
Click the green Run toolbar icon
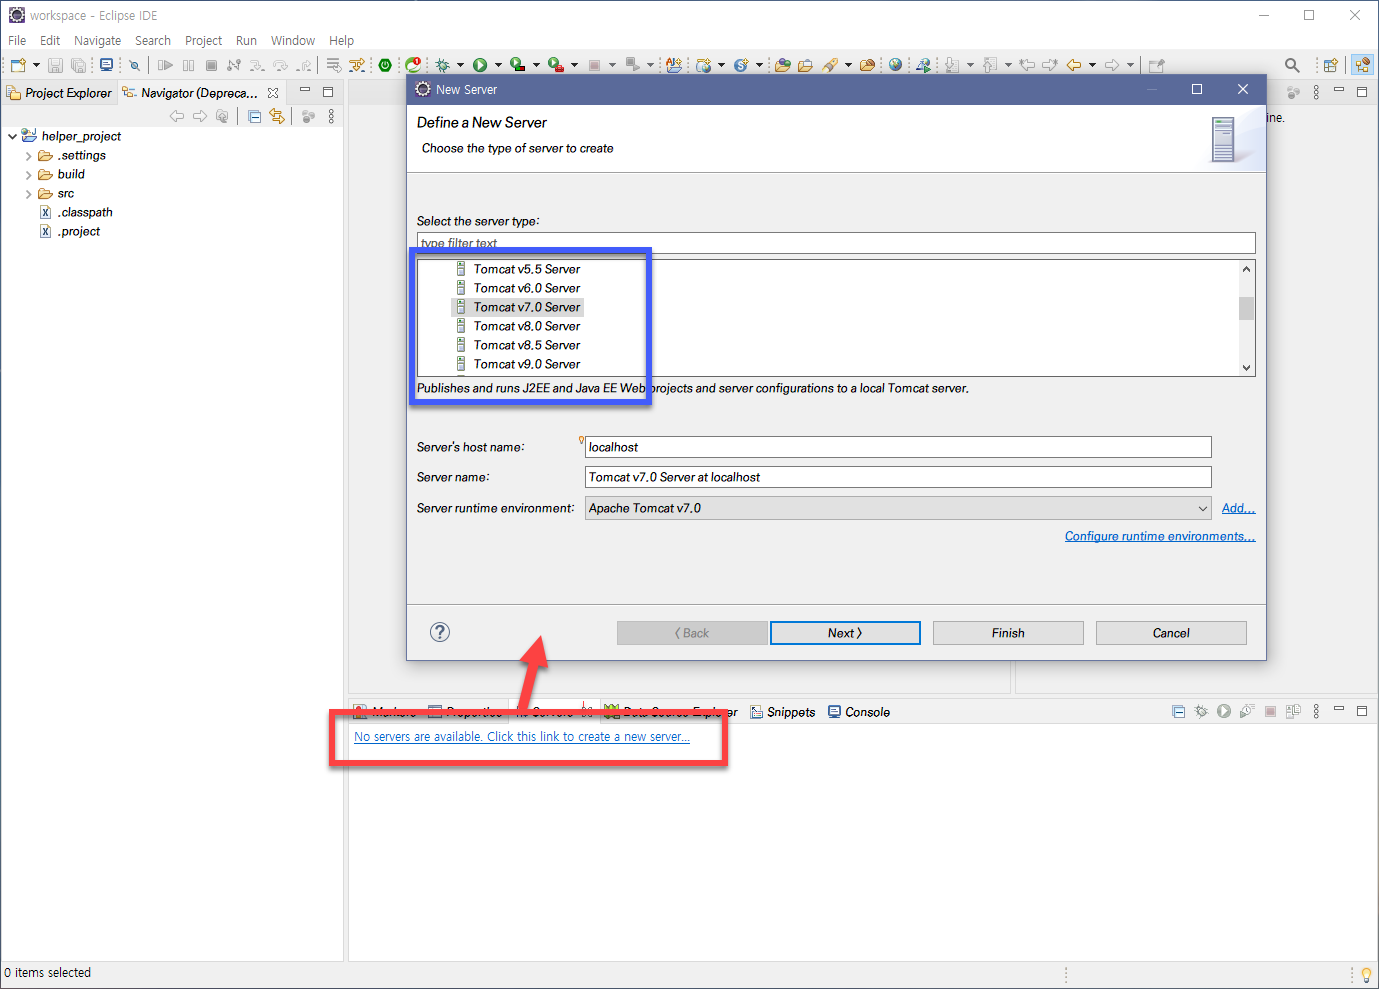[480, 65]
